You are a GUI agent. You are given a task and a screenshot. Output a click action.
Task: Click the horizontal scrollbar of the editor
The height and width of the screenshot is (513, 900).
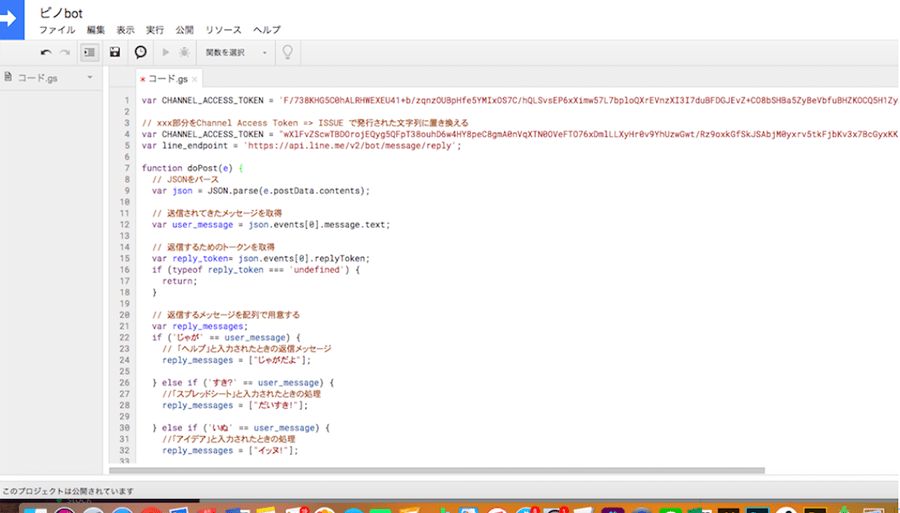pos(437,471)
